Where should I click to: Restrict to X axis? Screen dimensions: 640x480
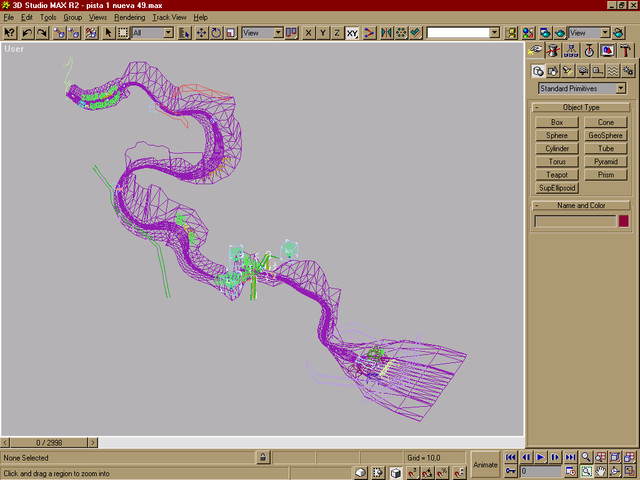click(309, 33)
